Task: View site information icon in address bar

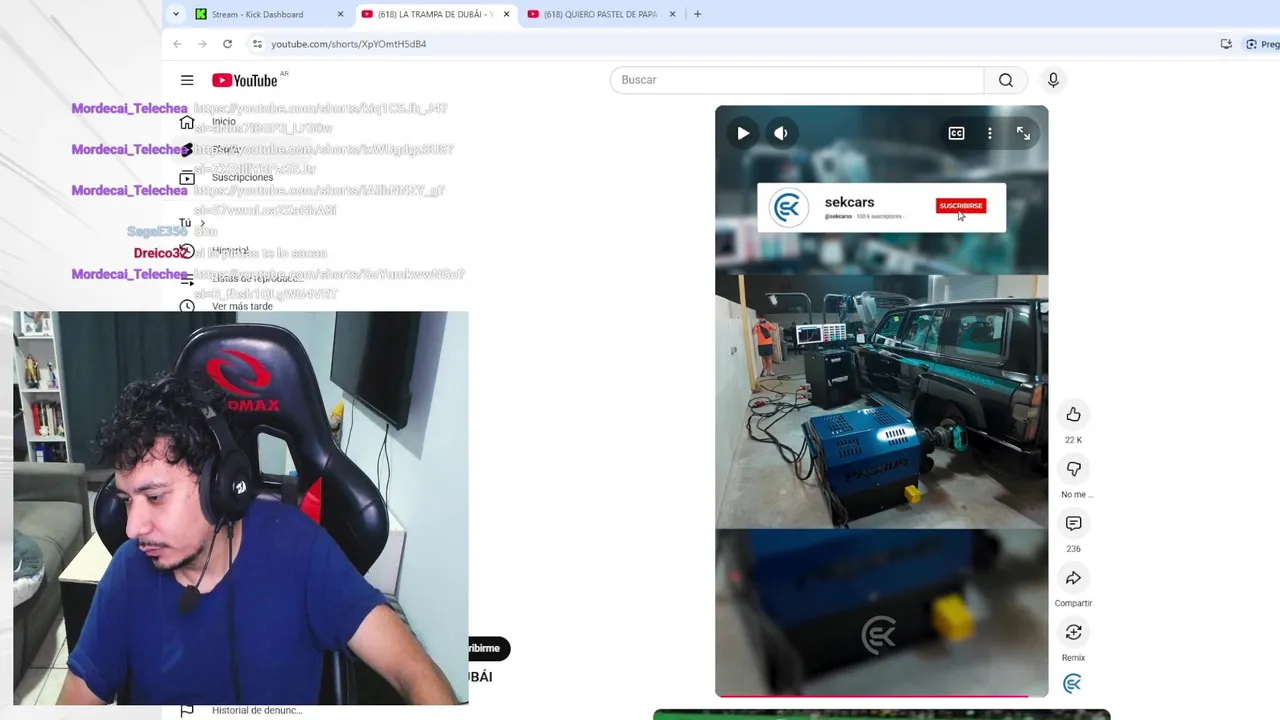Action: (257, 44)
